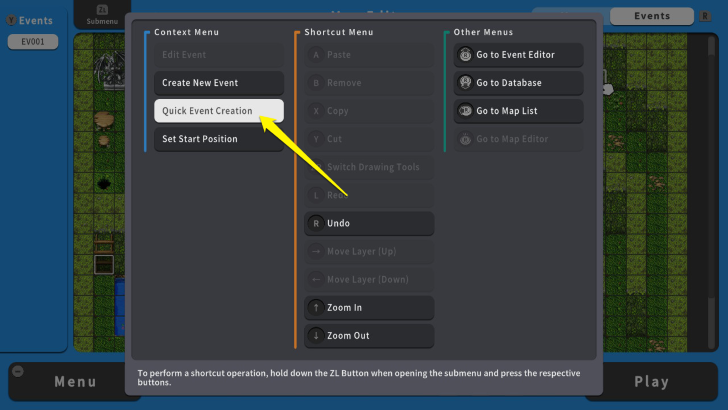
Task: Click the disabled Edit Event entry
Action: click(219, 54)
